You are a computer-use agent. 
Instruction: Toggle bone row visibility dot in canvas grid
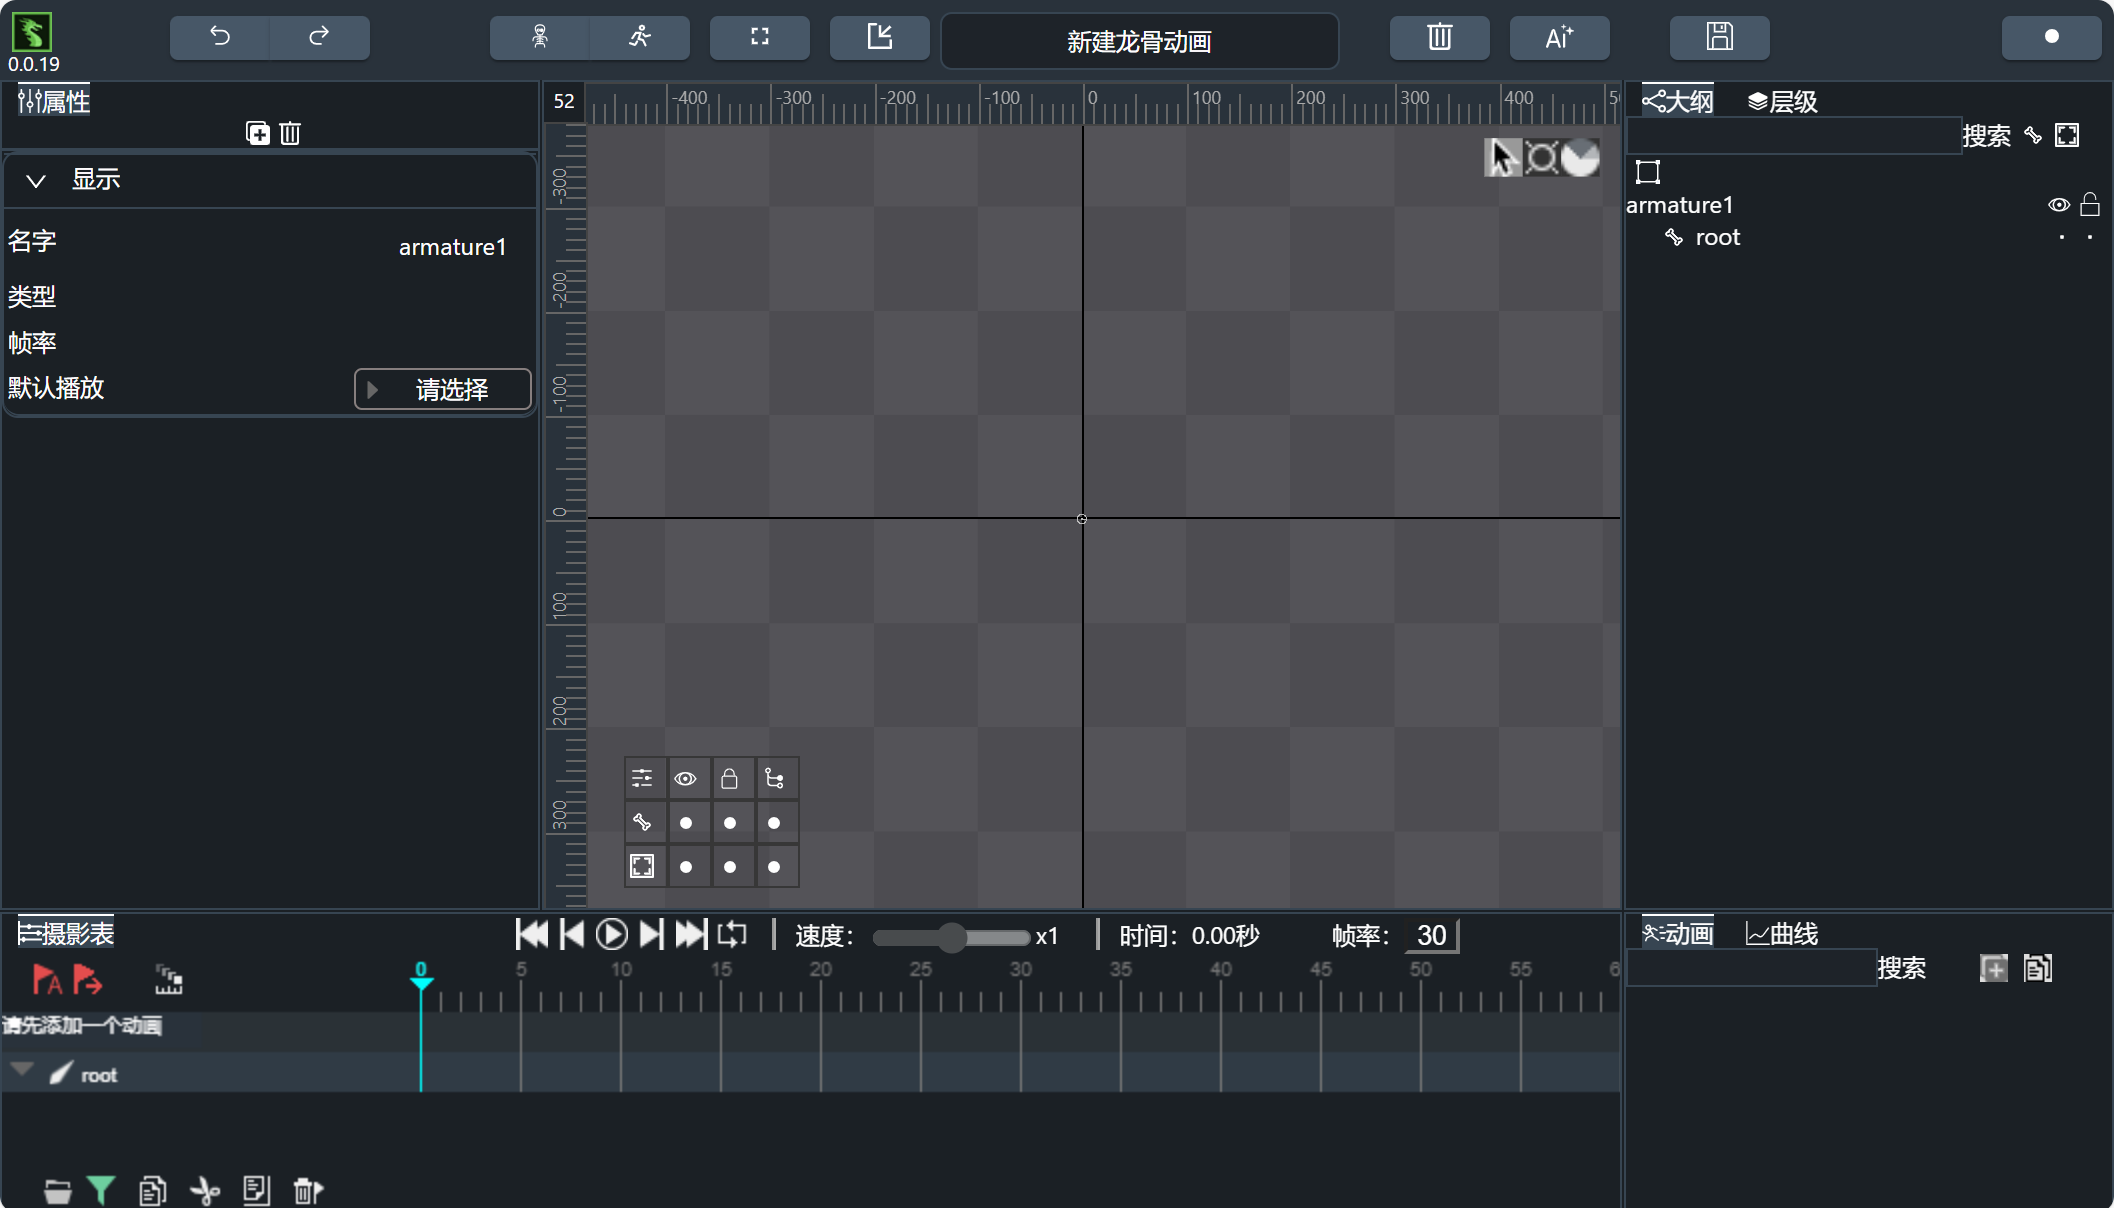coord(685,823)
